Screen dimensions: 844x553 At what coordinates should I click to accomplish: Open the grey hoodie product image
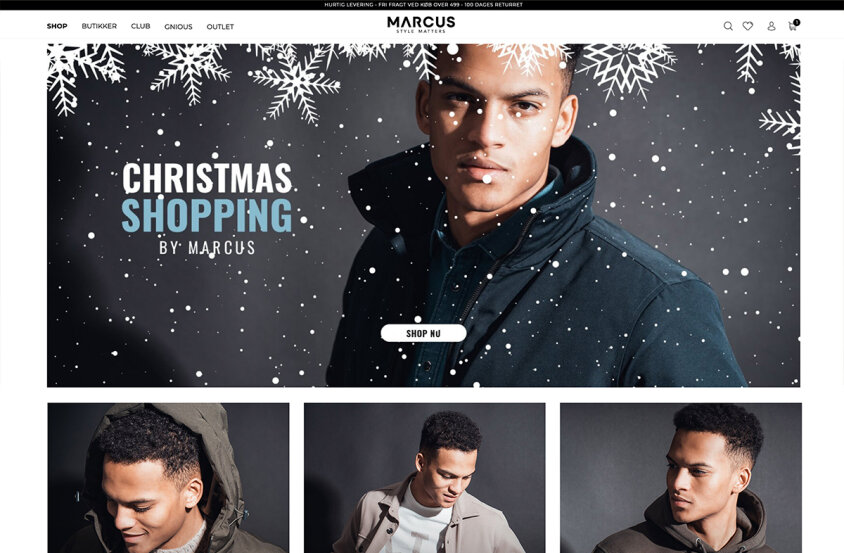pos(681,478)
